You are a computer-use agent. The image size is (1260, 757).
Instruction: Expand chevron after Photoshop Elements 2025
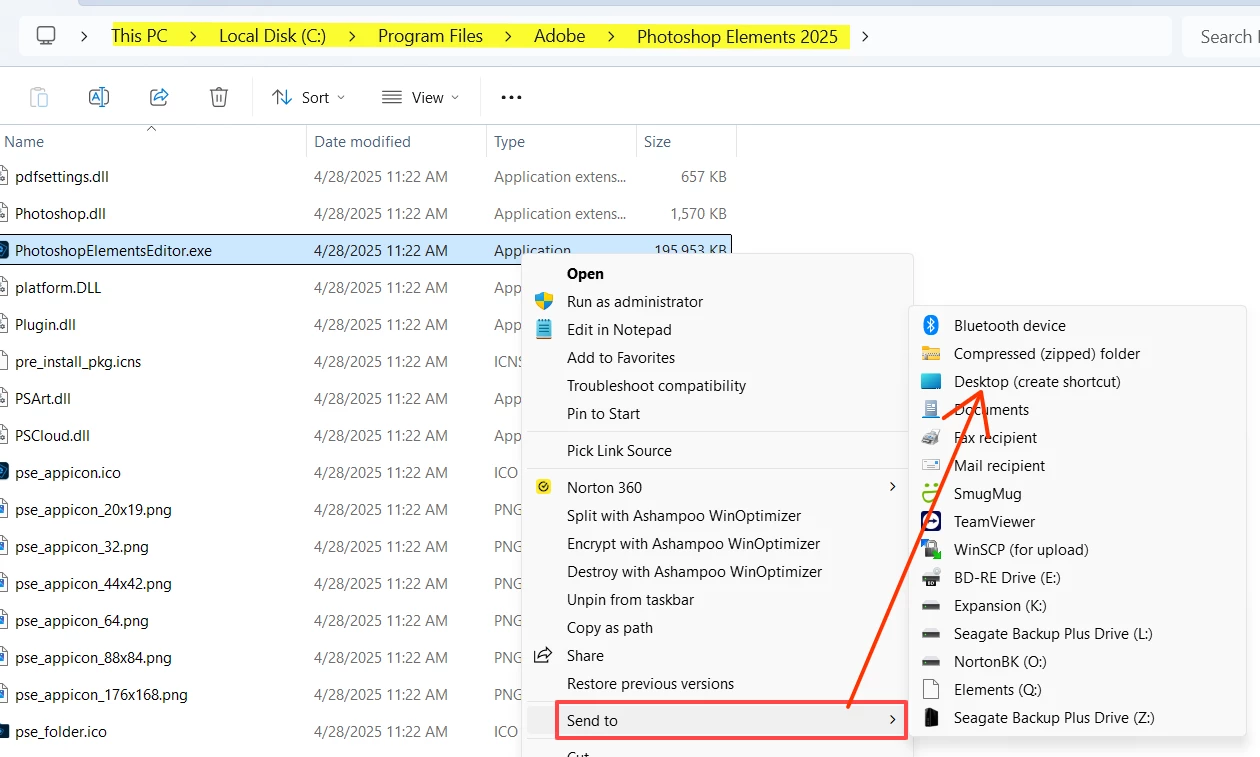(x=865, y=36)
